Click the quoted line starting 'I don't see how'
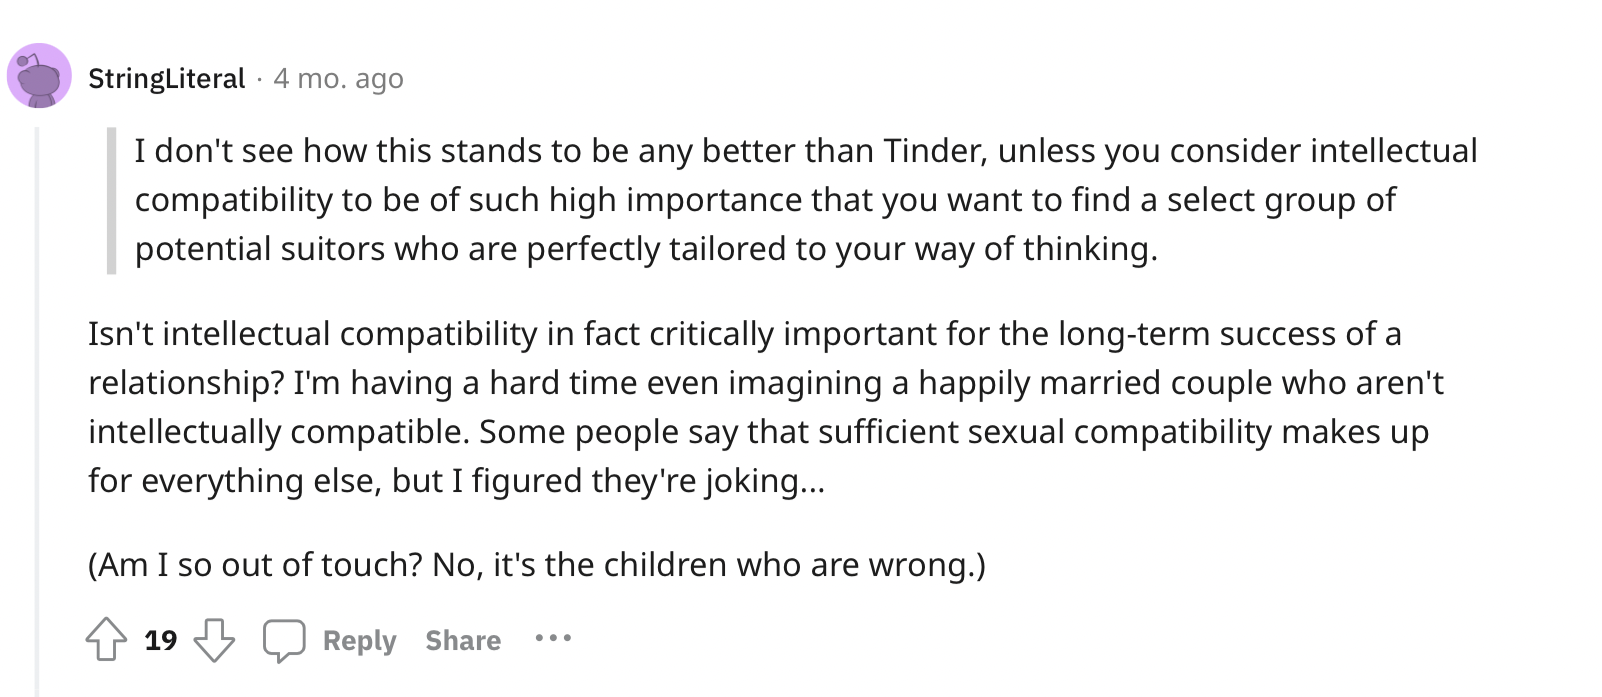This screenshot has width=1602, height=697. pos(806,151)
